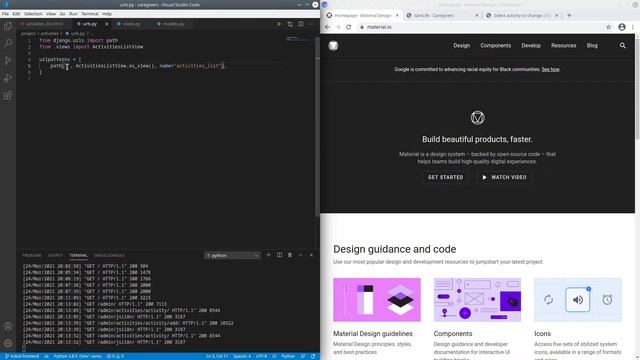This screenshot has width=640, height=360.
Task: Open the Components card image
Action: coord(477,300)
